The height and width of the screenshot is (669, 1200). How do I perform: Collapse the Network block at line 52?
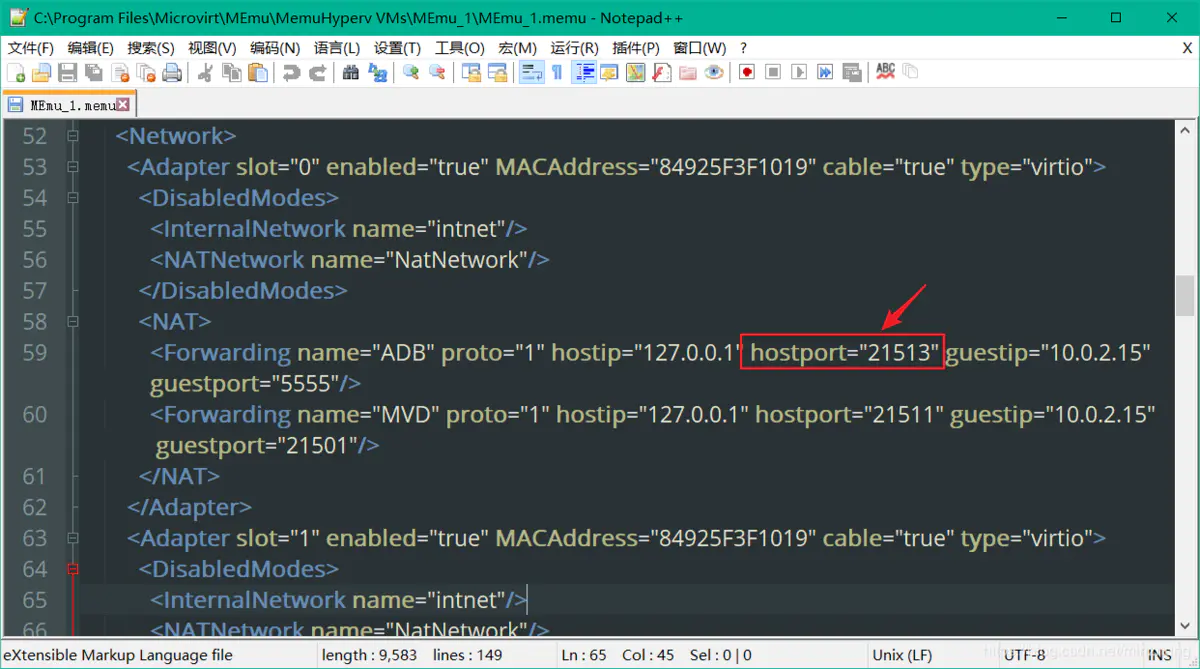(x=72, y=136)
